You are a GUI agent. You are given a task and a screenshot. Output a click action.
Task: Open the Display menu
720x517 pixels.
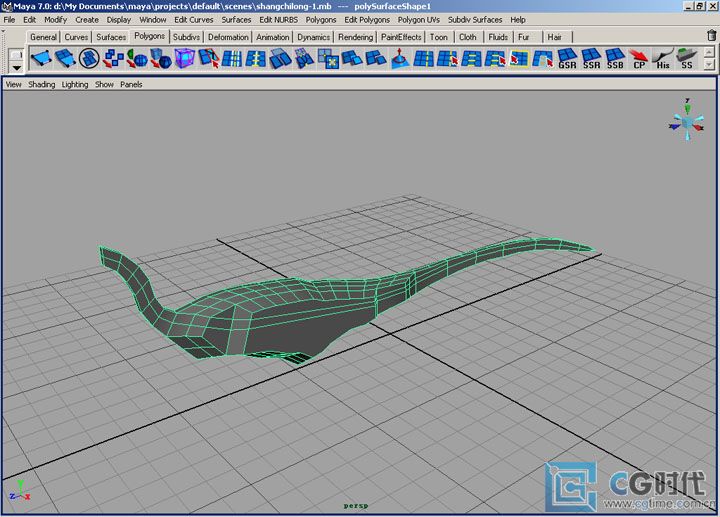click(x=119, y=20)
